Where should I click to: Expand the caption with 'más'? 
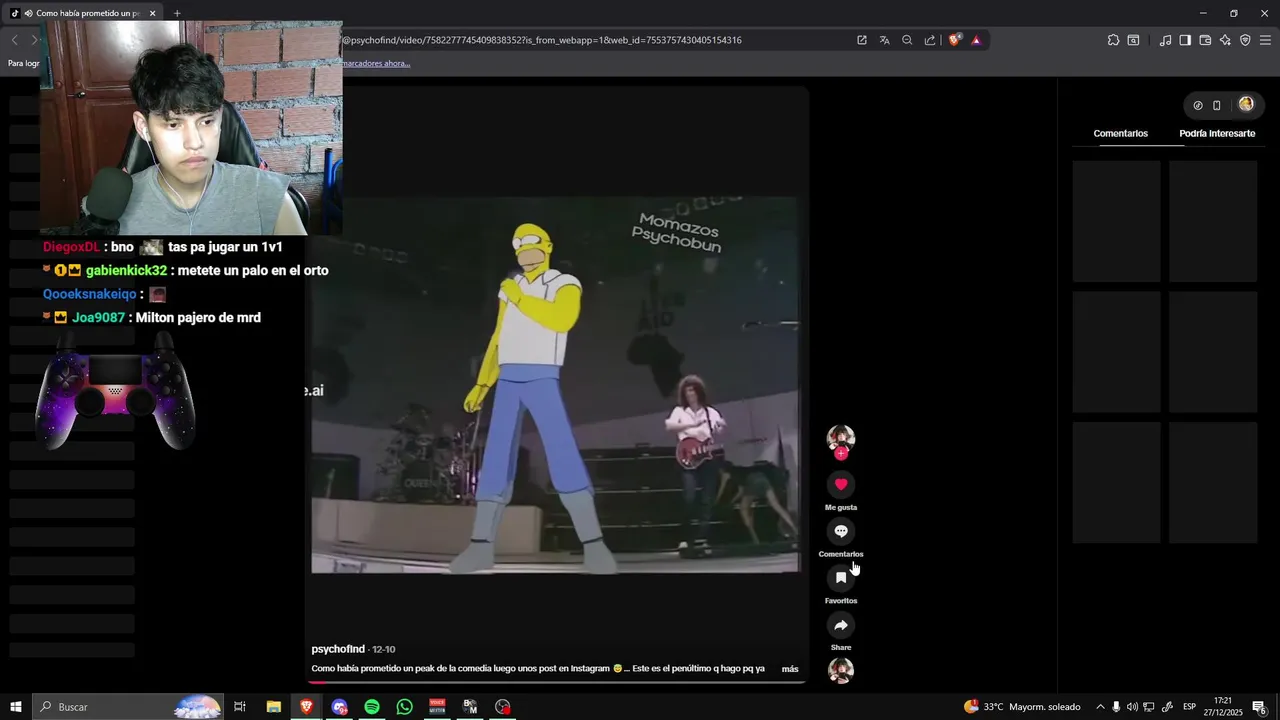[790, 669]
